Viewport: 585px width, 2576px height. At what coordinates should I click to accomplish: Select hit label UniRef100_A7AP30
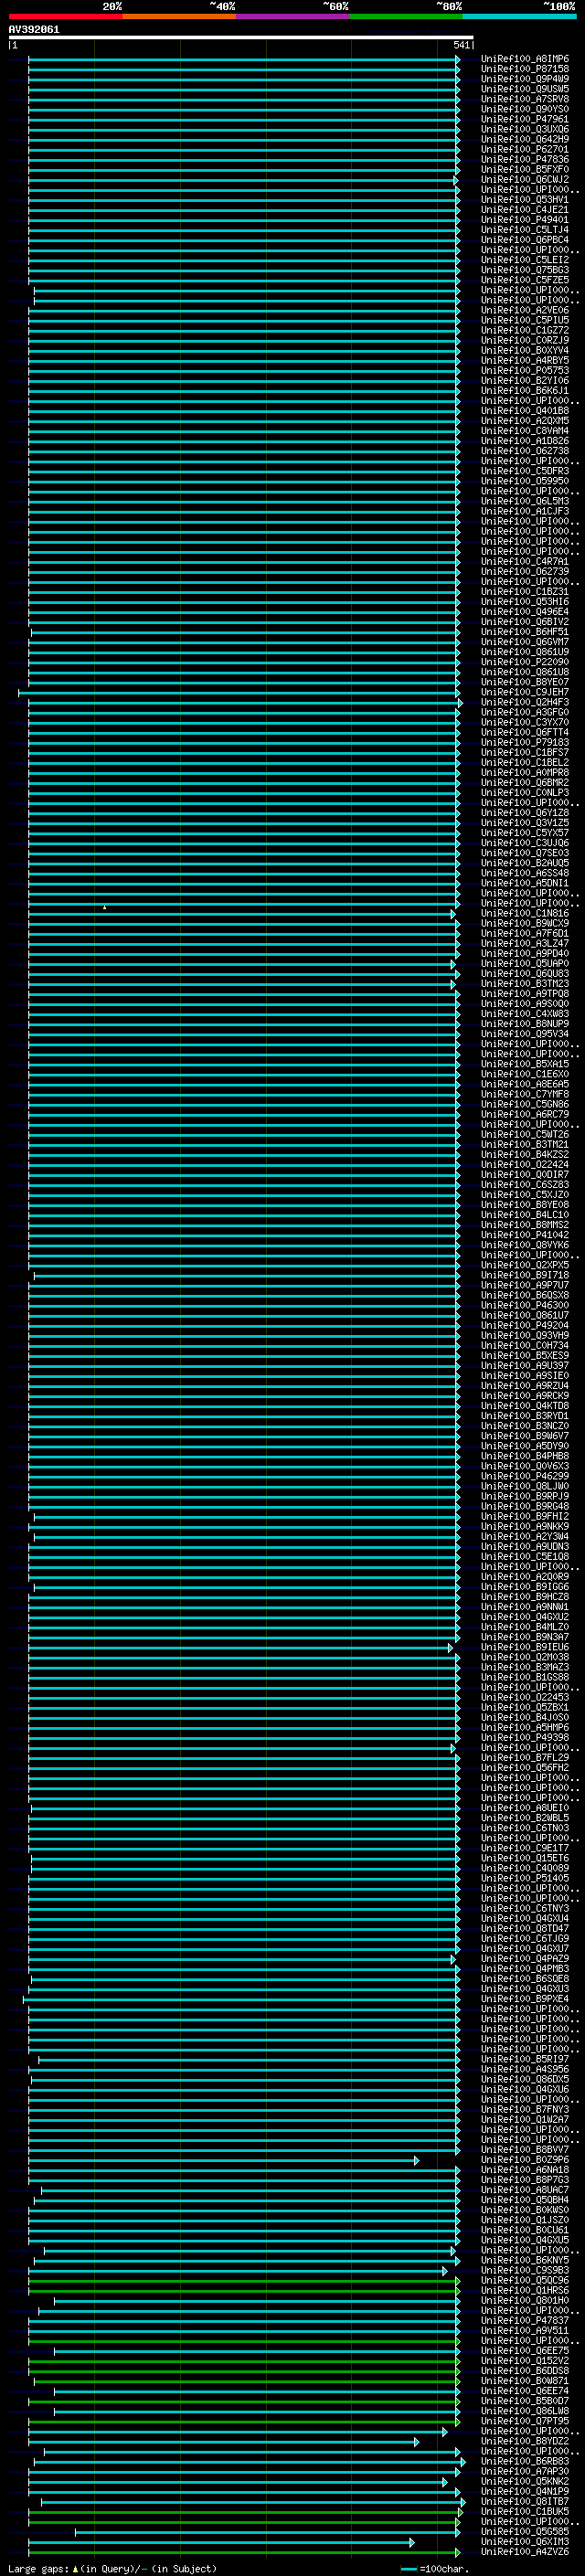(x=525, y=2472)
